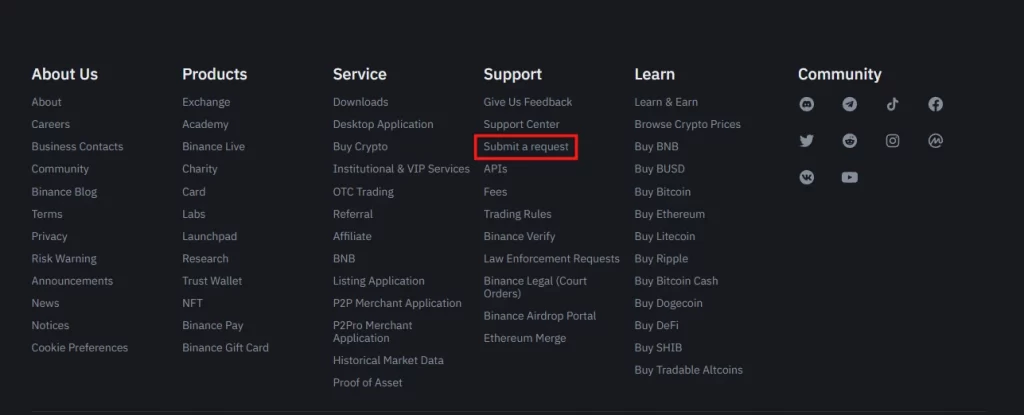Select Buy Tradable Altcoins link
The width and height of the screenshot is (1024, 415).
pyautogui.click(x=688, y=370)
